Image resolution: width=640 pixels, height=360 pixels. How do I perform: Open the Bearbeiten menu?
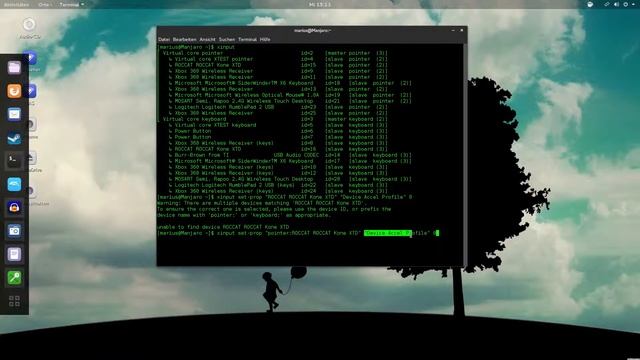tap(184, 40)
